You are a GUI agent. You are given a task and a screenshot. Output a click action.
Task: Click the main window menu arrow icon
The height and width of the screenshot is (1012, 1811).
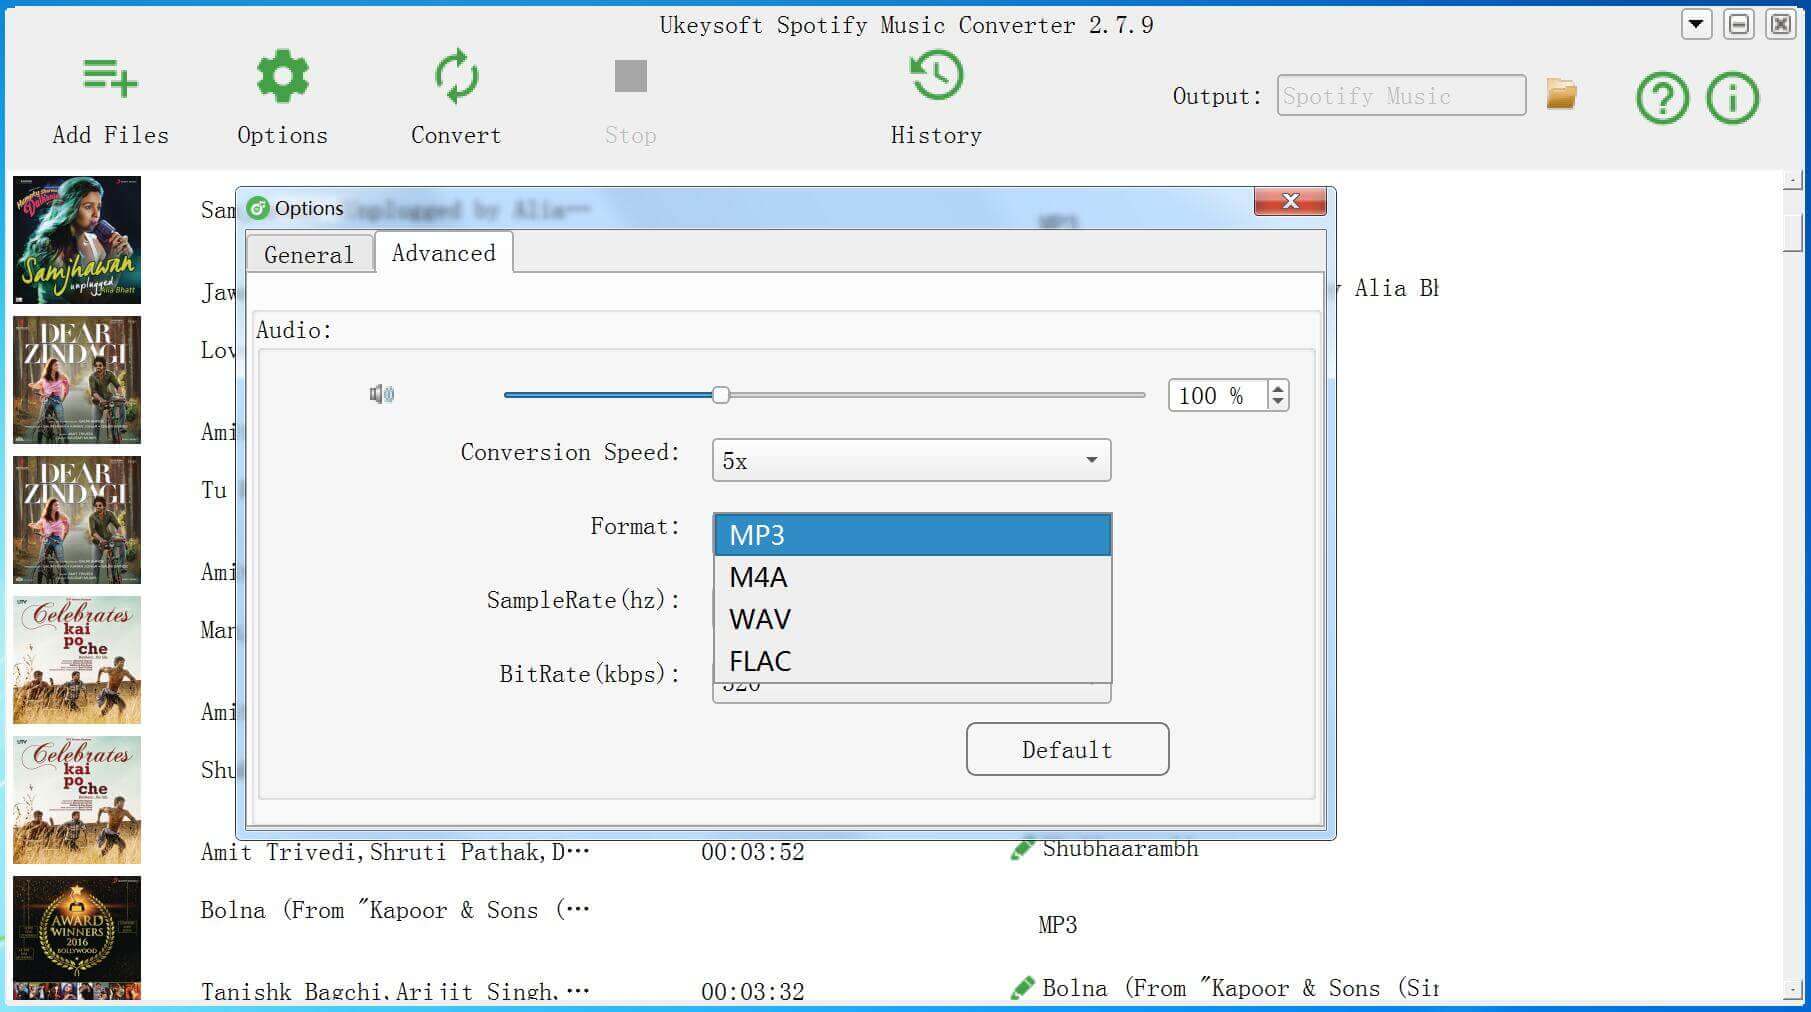(x=1696, y=24)
